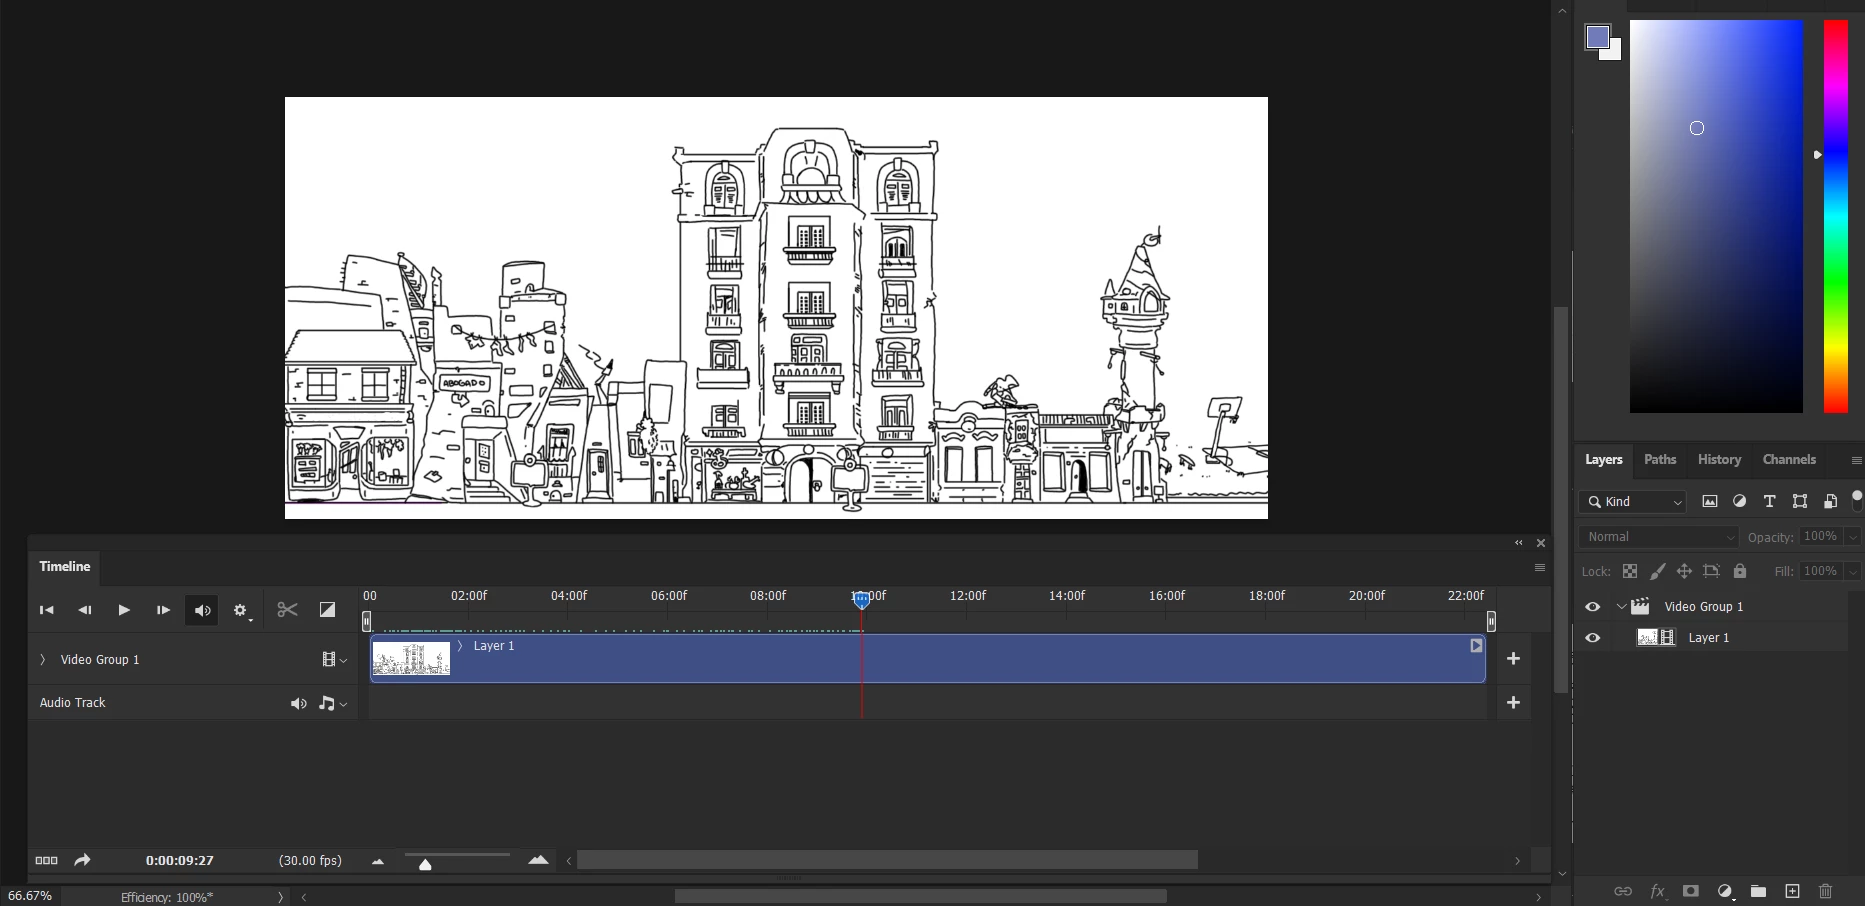The image size is (1865, 906).
Task: Lock image pixels brush icon
Action: 1657,571
